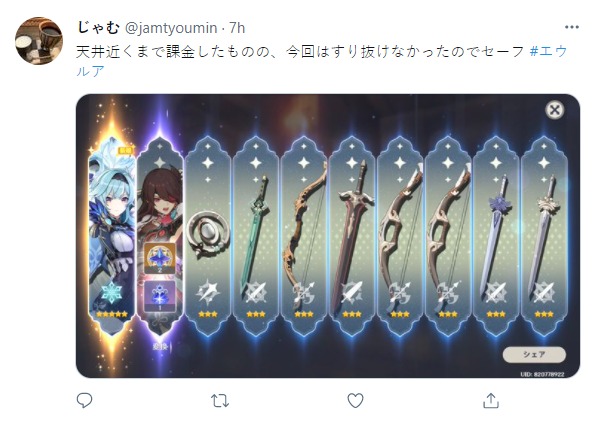Click the bluish purple-guard sword card
This screenshot has height=423, width=597.
click(496, 236)
